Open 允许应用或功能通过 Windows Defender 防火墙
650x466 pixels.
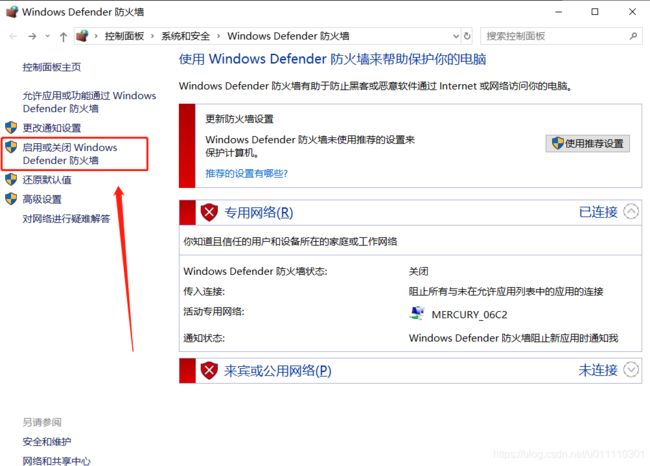click(89, 102)
